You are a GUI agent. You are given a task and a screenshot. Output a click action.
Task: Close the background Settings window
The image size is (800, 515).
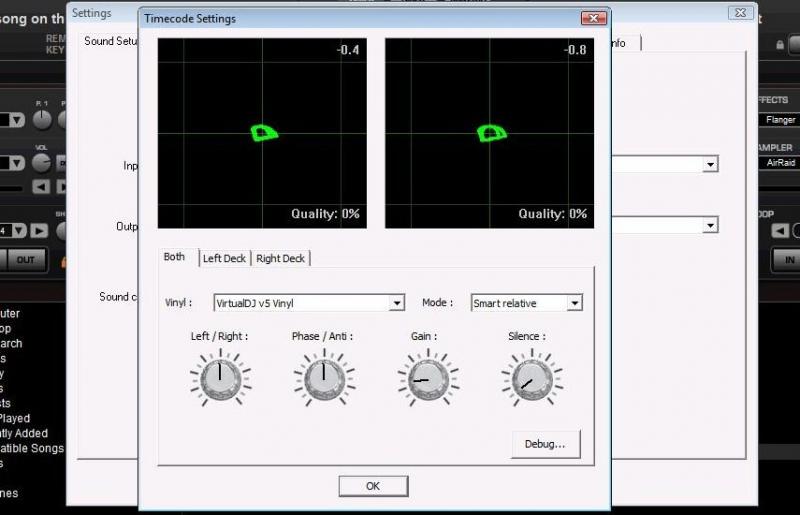(x=740, y=13)
